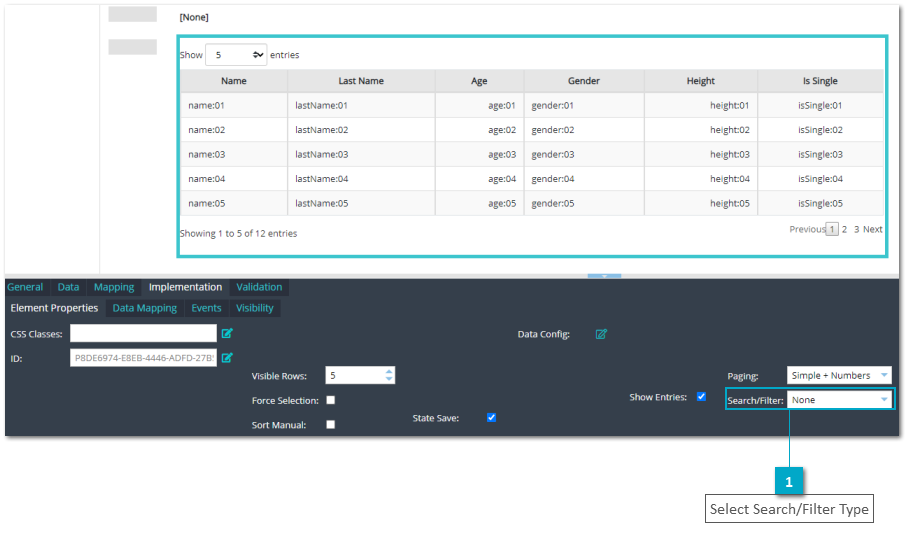Image resolution: width=908 pixels, height=535 pixels.
Task: Select the isSingle:03 cell
Action: click(821, 155)
